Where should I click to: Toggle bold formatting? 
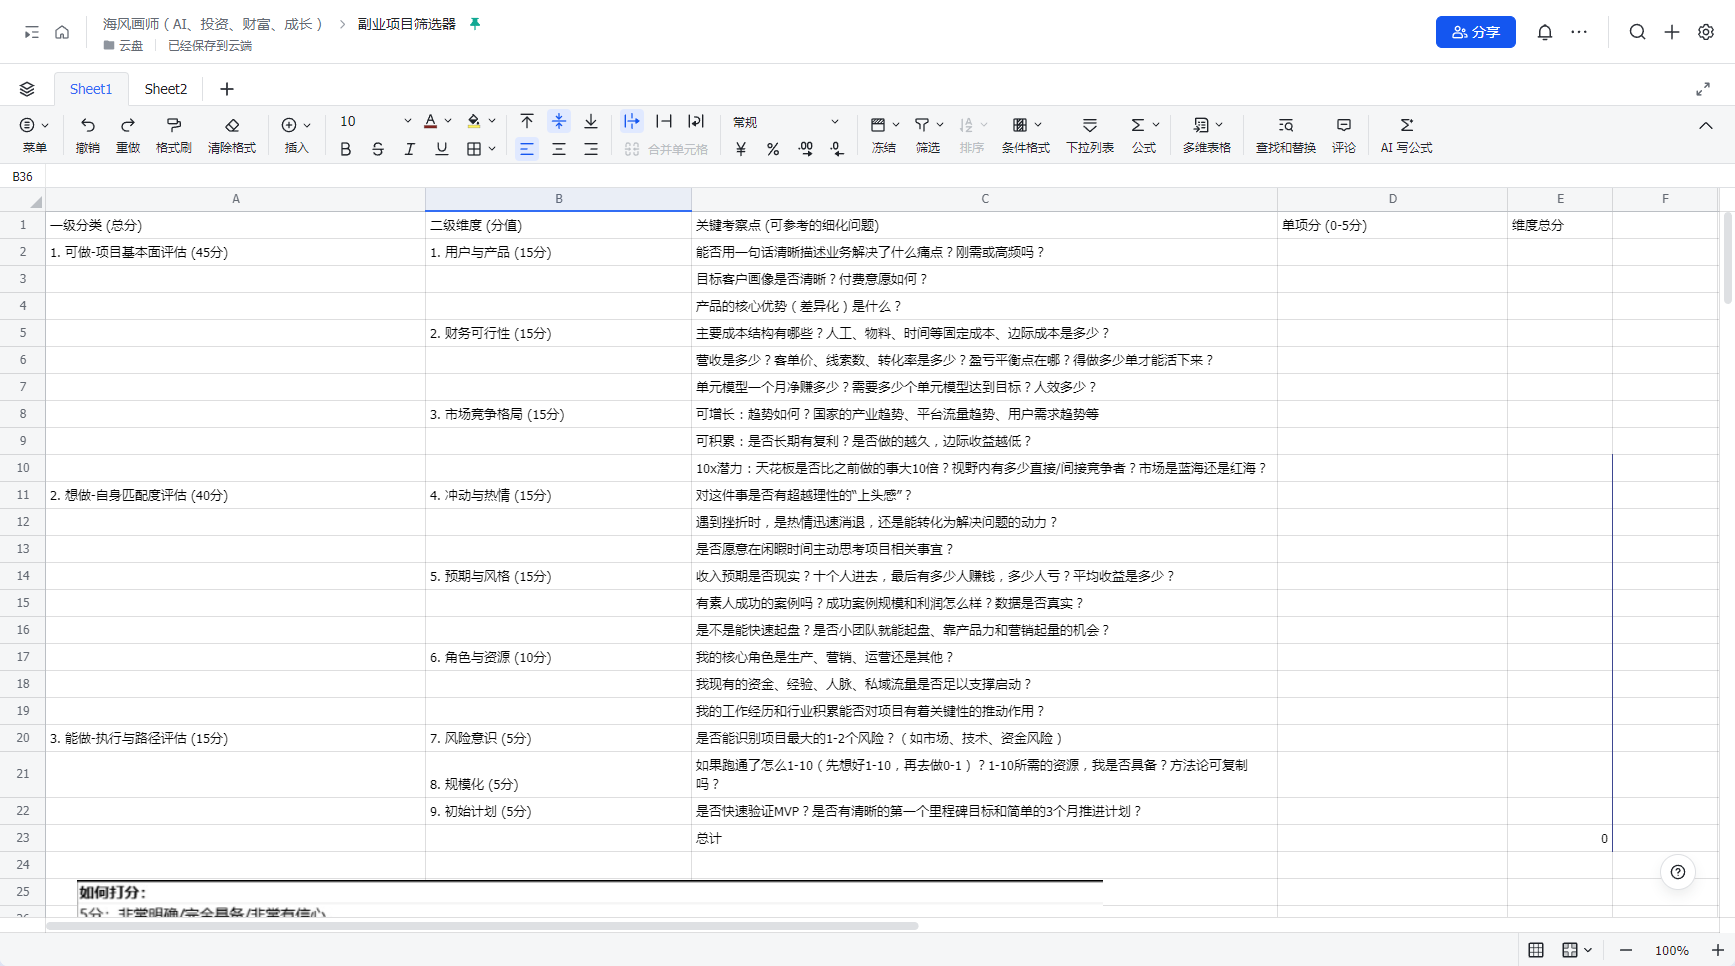tap(346, 149)
